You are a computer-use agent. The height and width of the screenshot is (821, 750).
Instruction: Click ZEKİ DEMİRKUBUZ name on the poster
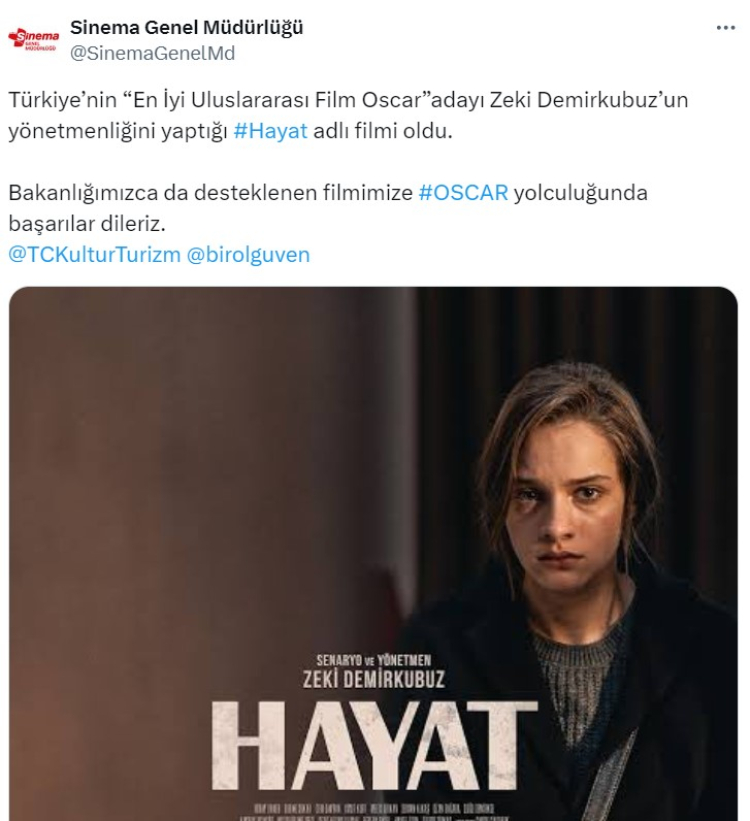(x=373, y=679)
